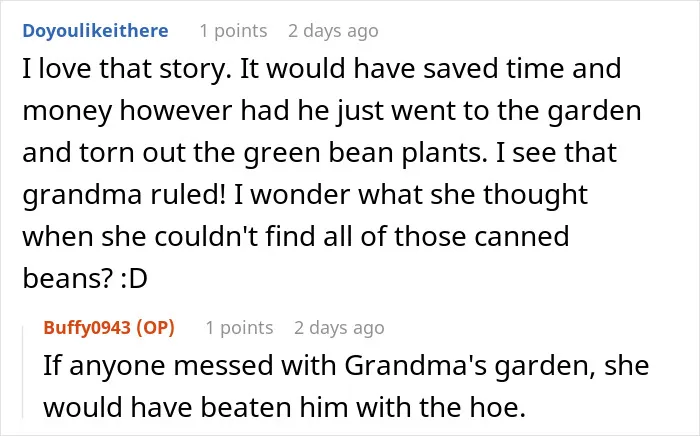Open the timestamp link on Buffy0943's reply
Screen dimensions: 700x436
click(339, 328)
